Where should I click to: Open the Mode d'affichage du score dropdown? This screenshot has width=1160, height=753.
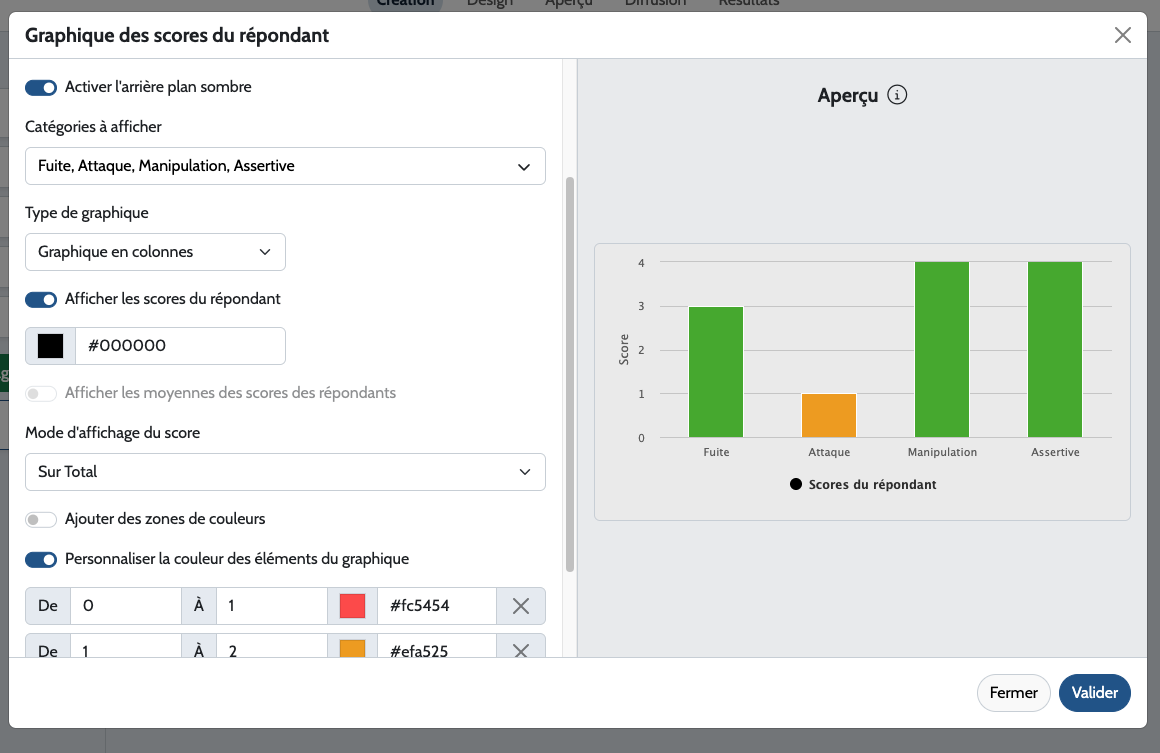[285, 472]
